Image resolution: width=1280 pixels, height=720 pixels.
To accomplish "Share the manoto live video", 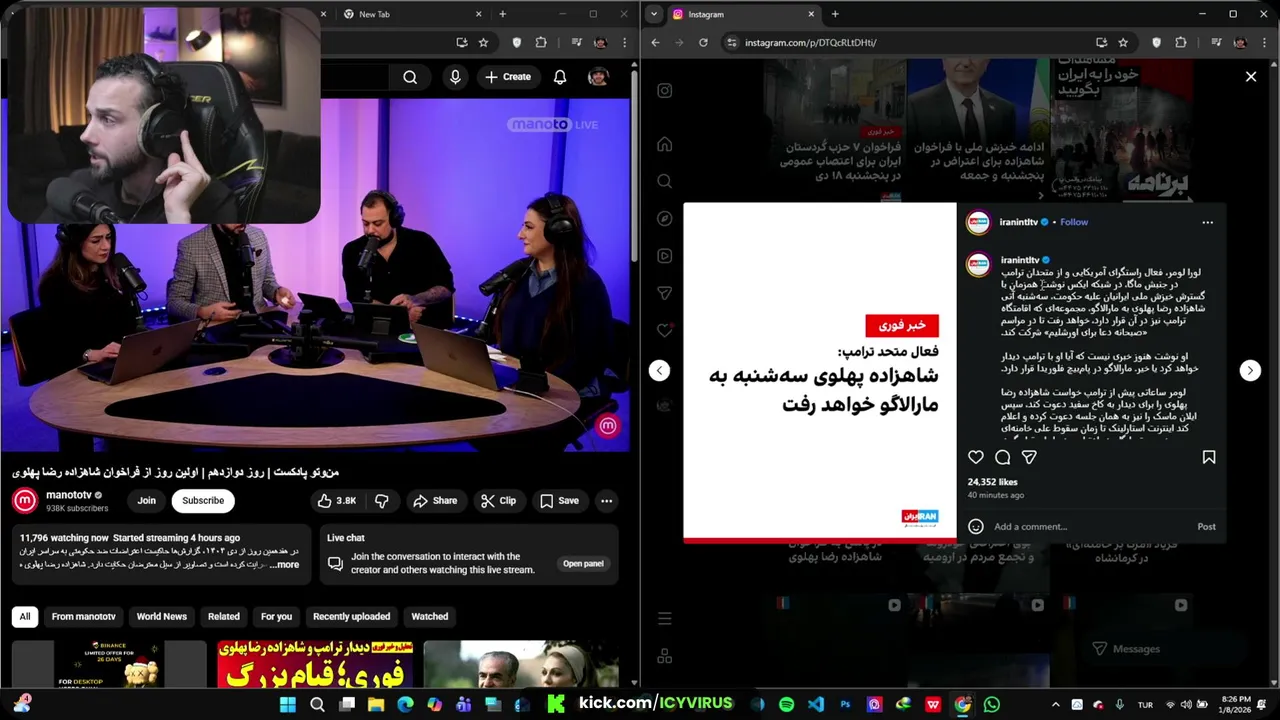I will point(435,501).
